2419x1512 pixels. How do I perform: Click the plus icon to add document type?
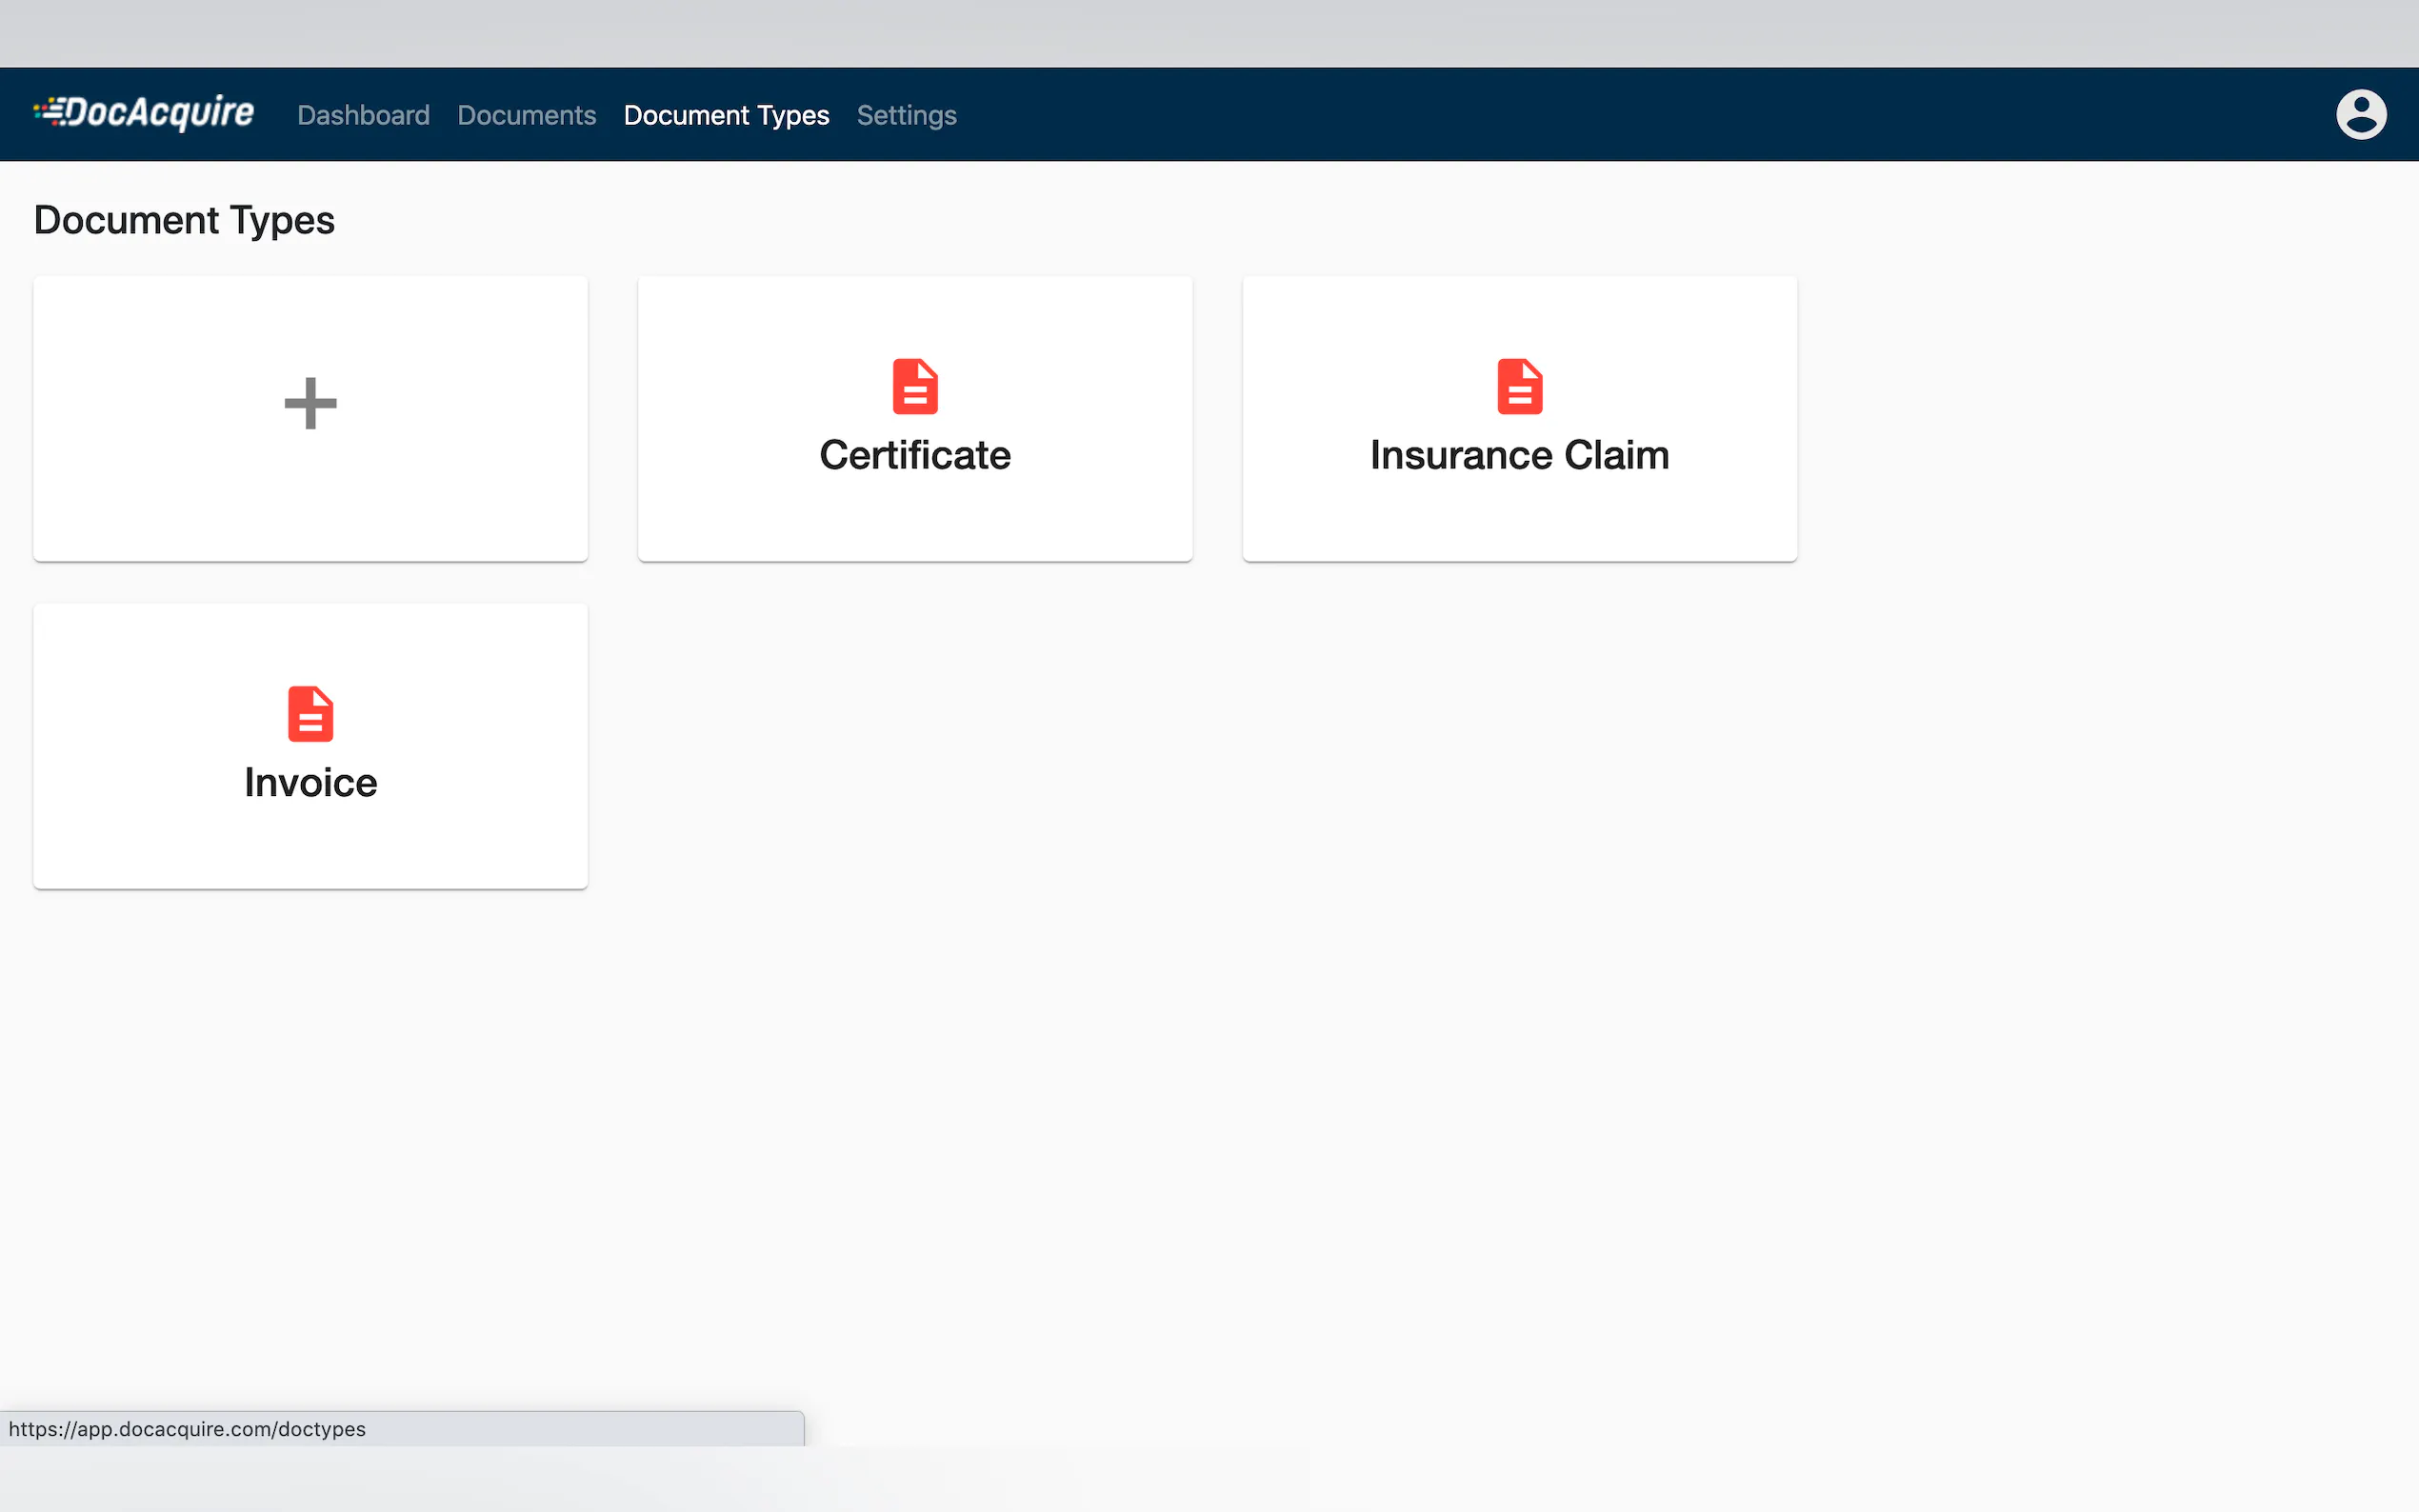tap(310, 403)
